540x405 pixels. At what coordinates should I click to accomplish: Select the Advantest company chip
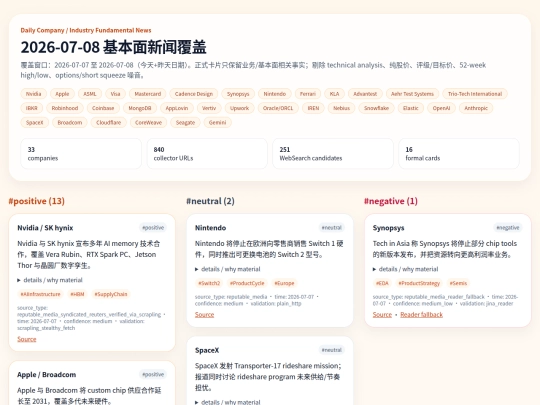click(x=365, y=94)
